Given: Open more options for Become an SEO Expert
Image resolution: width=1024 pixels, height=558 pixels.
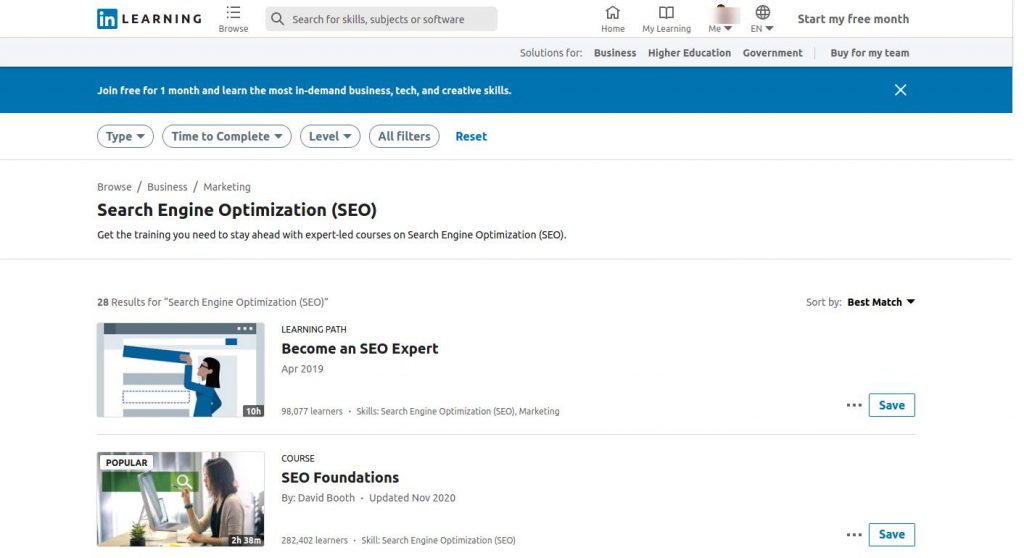Looking at the screenshot, I should pos(854,405).
